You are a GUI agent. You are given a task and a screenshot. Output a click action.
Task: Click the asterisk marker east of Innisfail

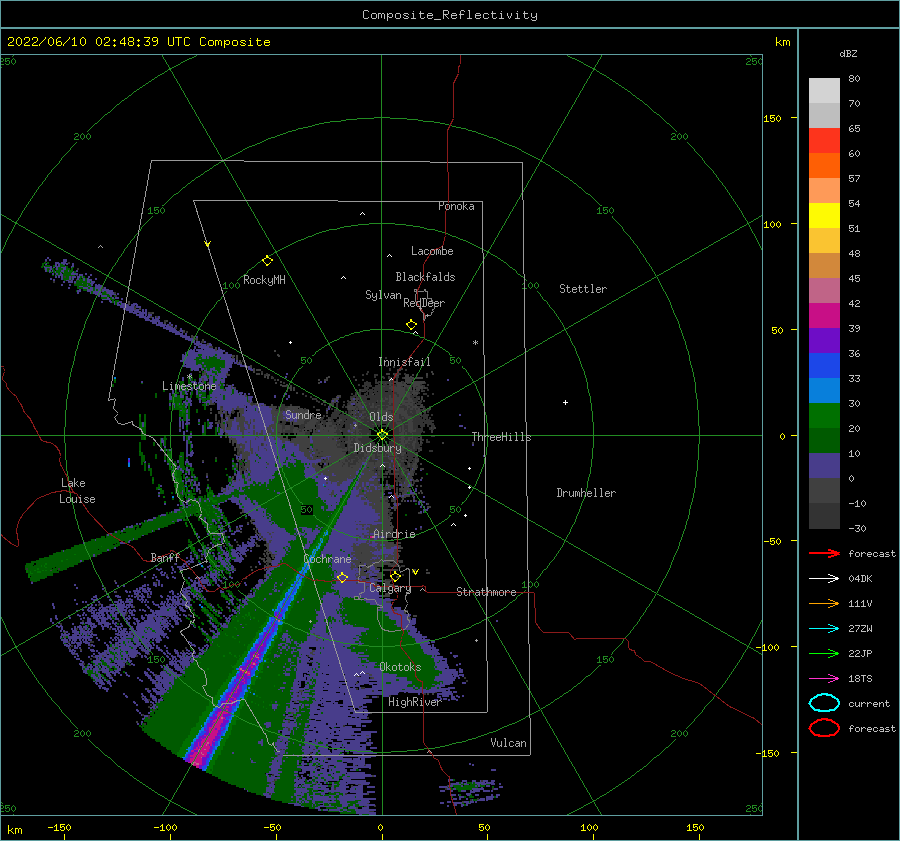475,343
